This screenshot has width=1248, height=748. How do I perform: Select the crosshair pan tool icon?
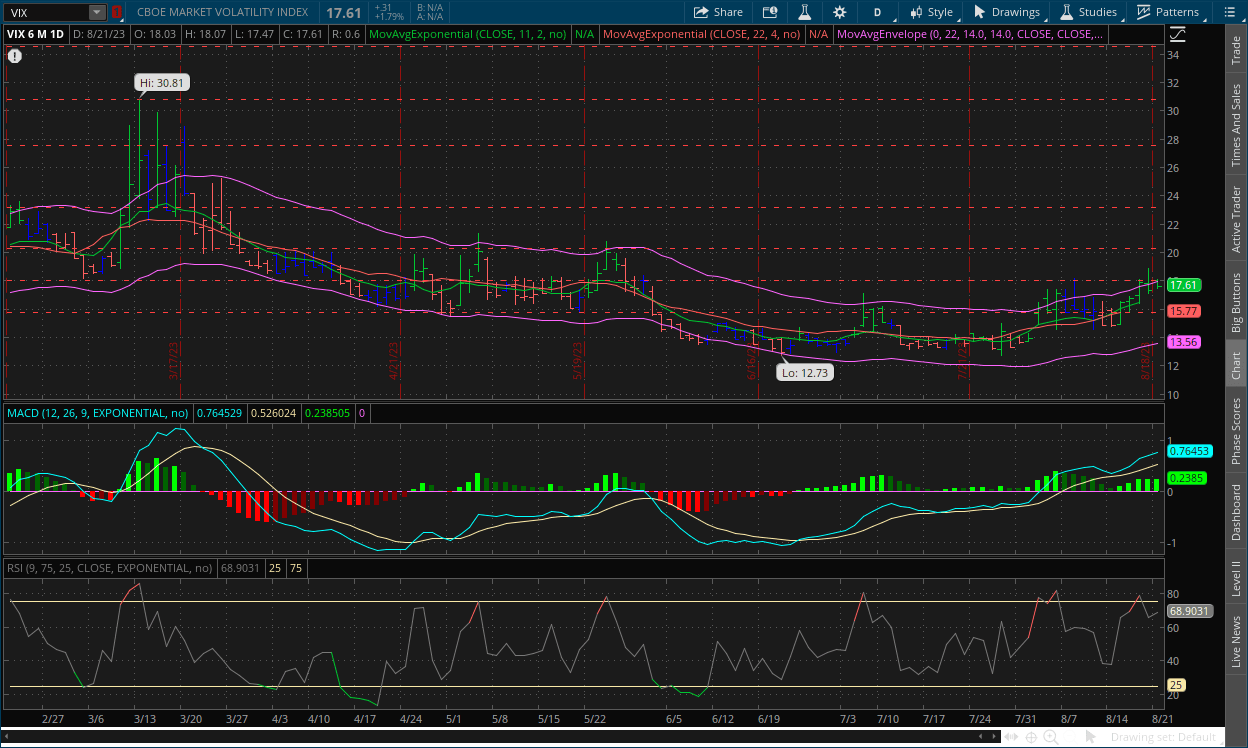click(1032, 737)
